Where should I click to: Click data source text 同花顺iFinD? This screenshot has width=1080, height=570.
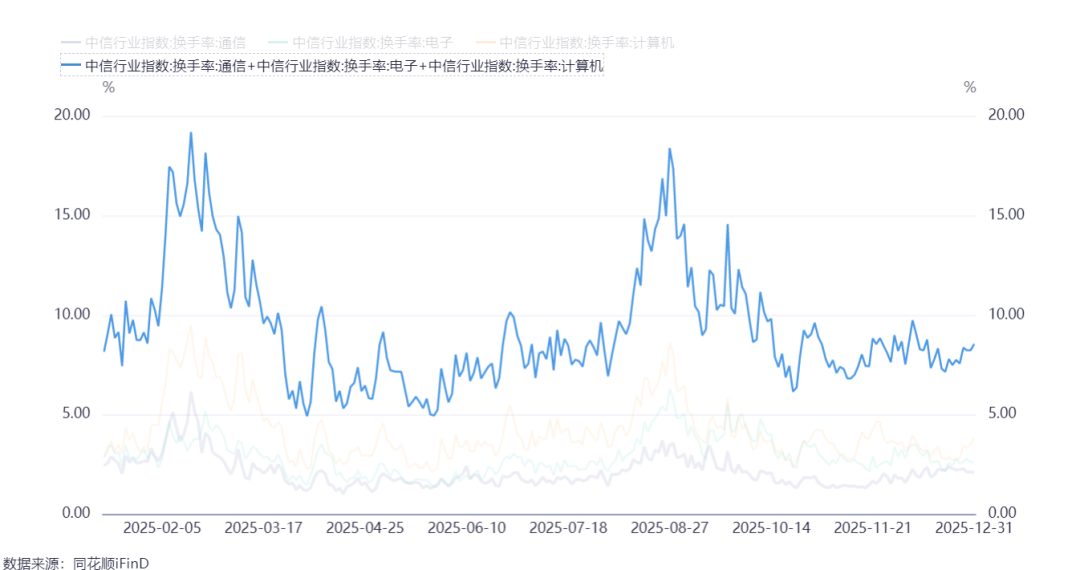point(111,563)
